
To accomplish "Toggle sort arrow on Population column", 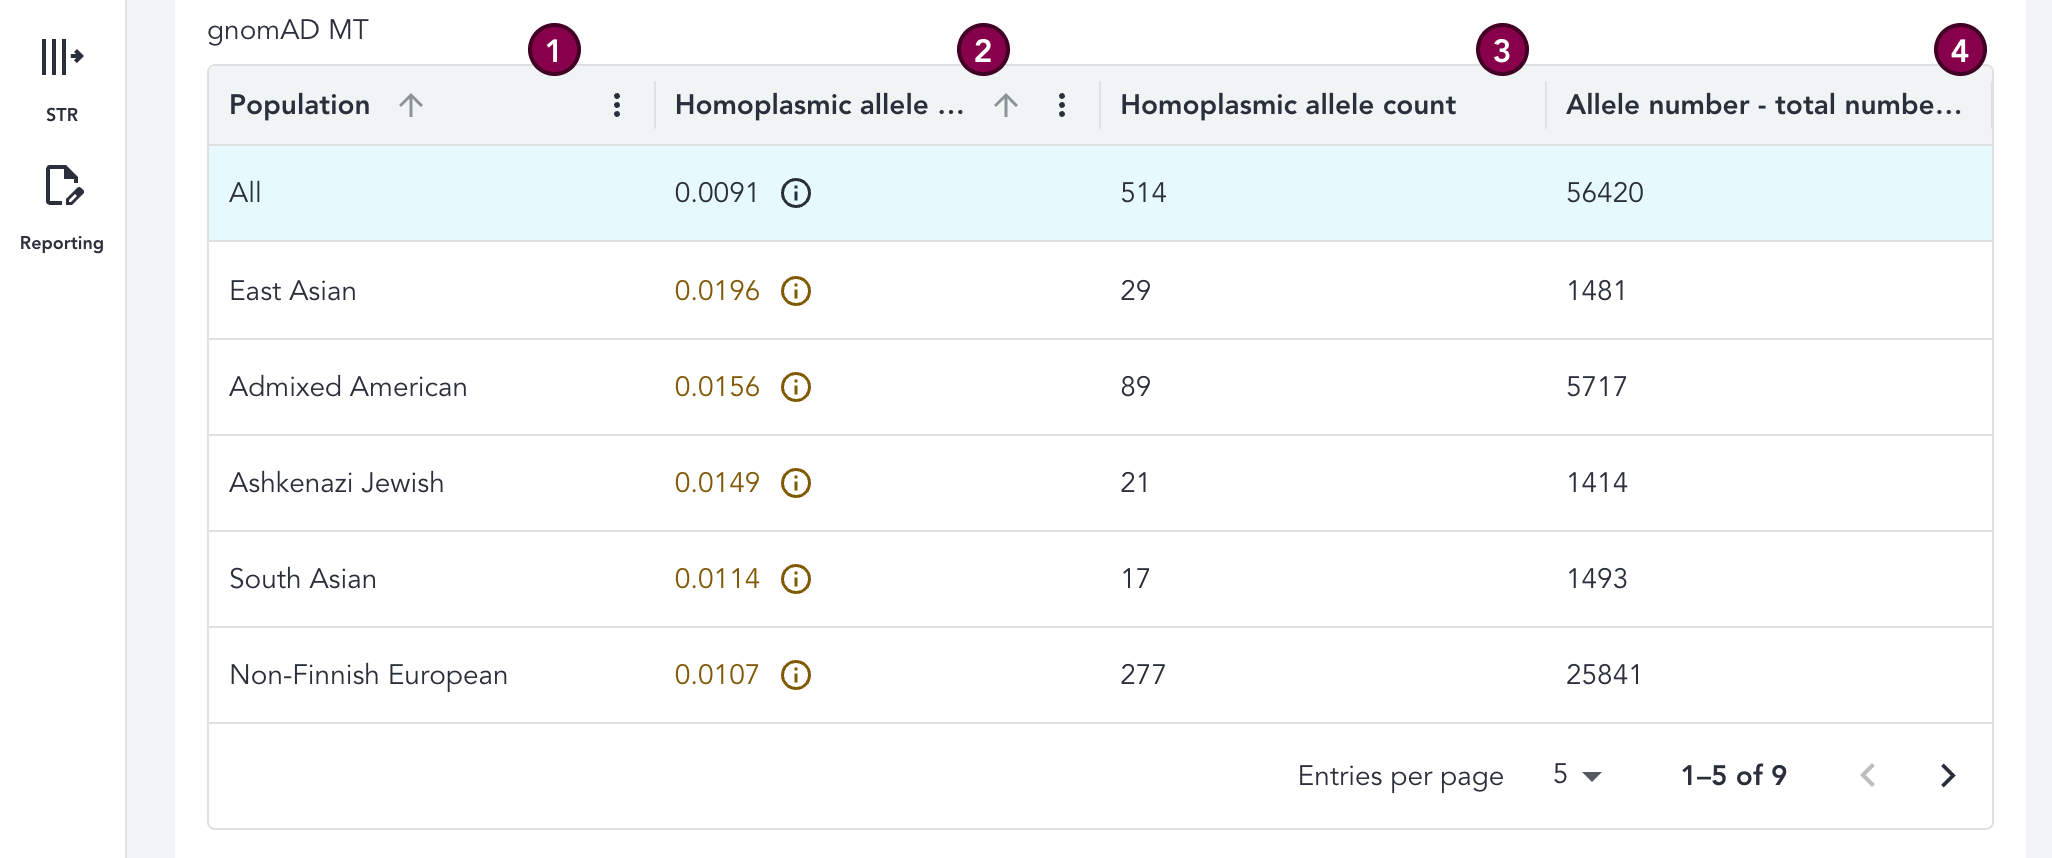I will point(410,105).
